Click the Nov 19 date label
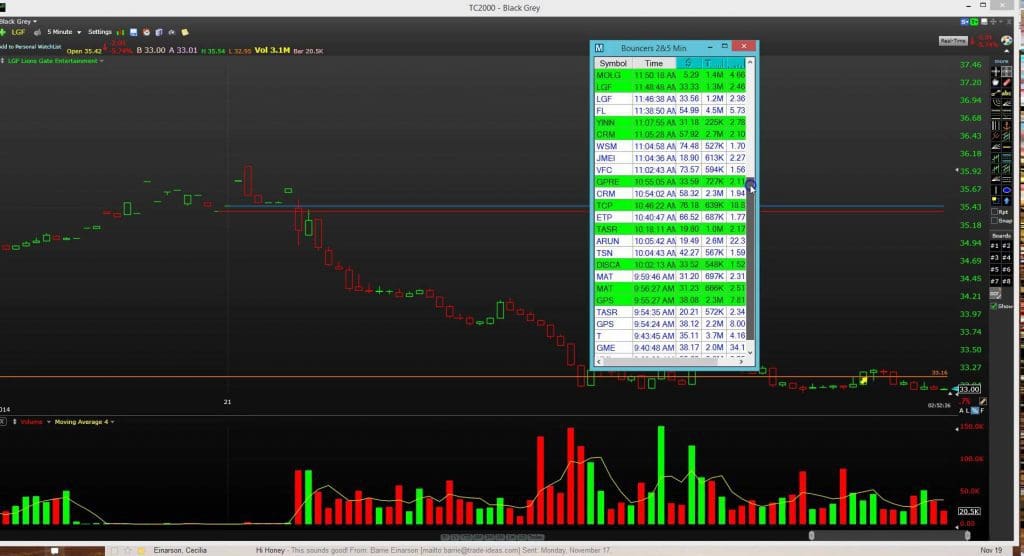This screenshot has height=556, width=1024. 991,550
